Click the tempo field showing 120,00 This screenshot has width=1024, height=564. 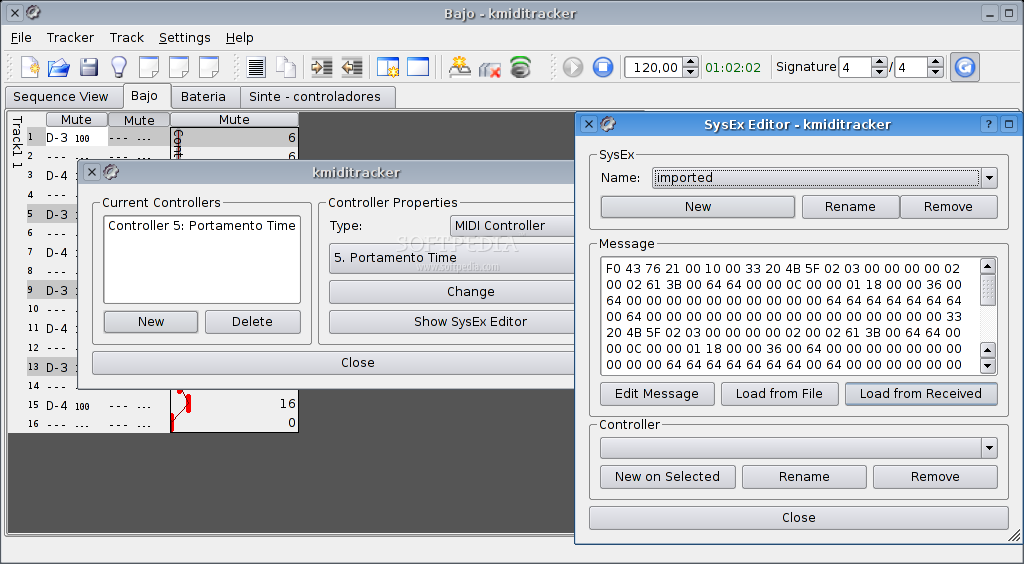click(x=654, y=67)
